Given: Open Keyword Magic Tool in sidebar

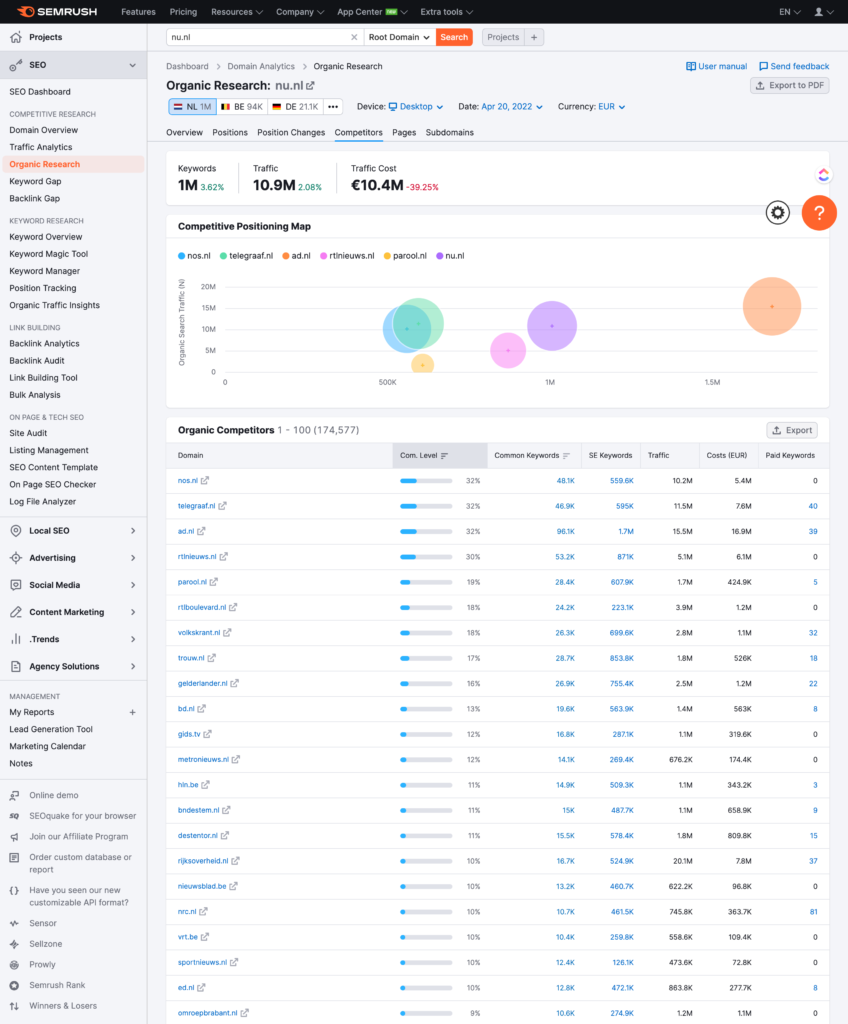Looking at the screenshot, I should 48,254.
